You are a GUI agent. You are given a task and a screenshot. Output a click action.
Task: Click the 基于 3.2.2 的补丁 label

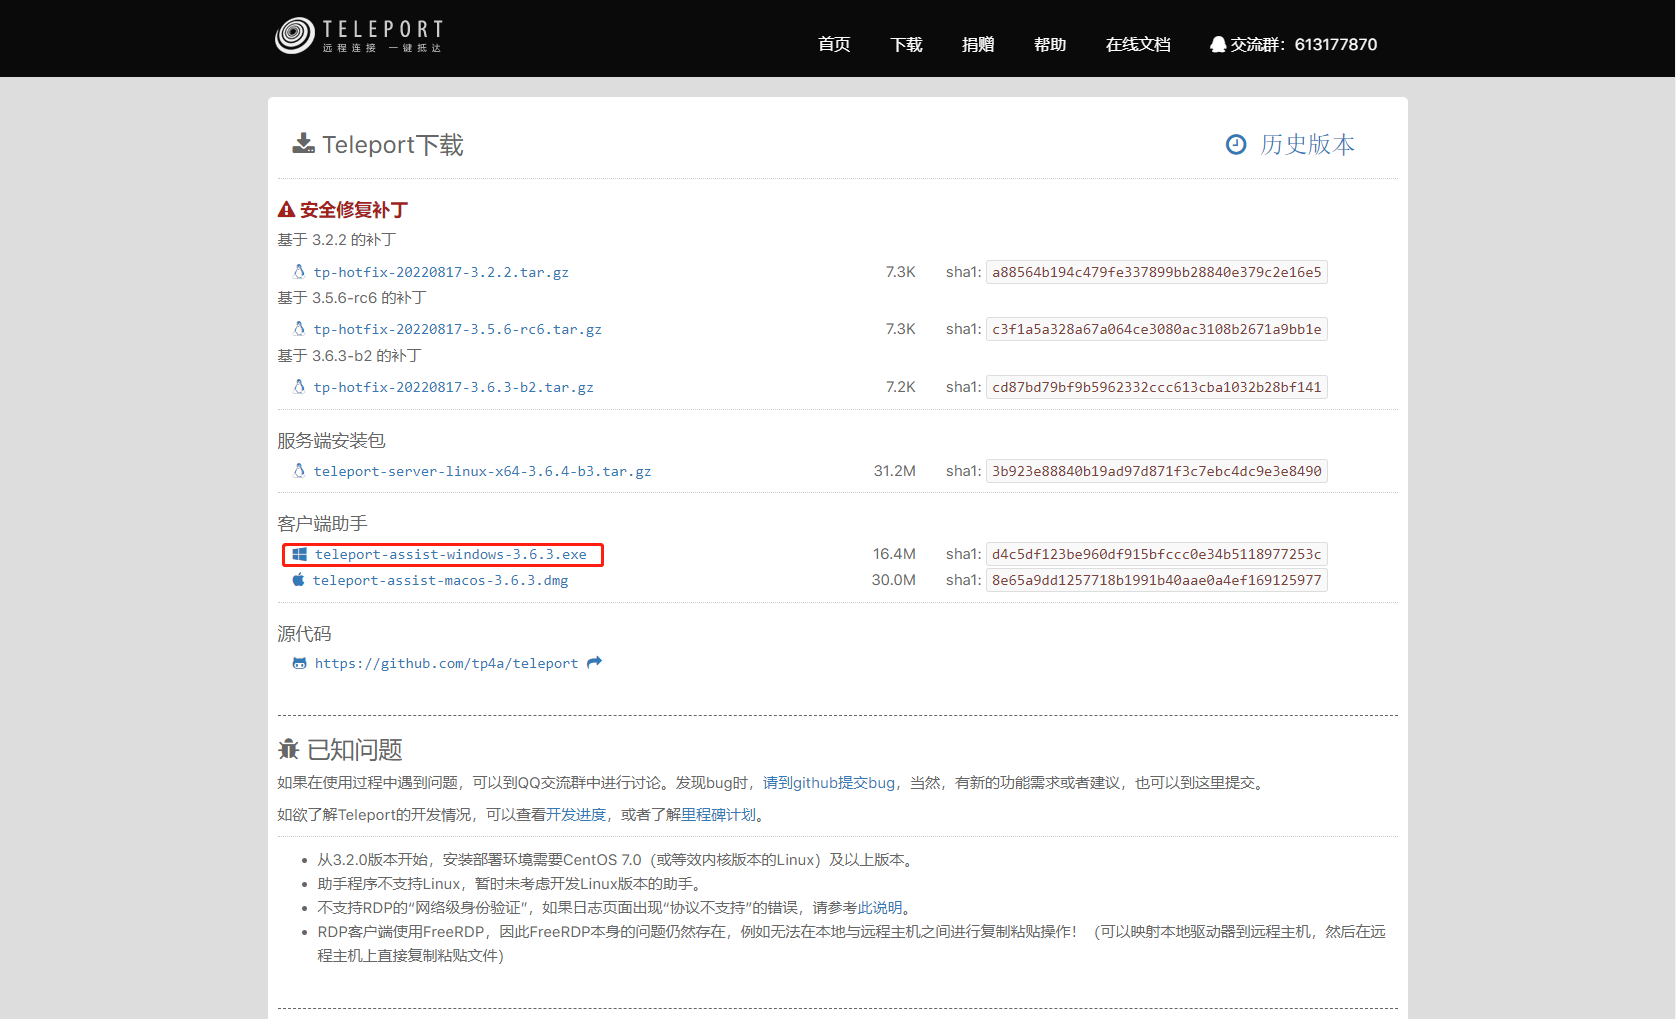(x=336, y=240)
